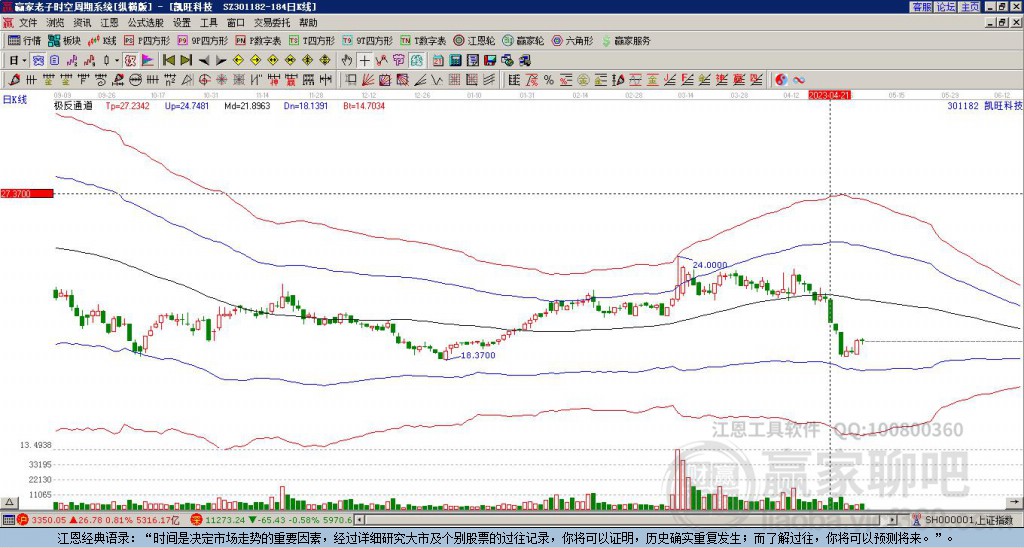The image size is (1024, 548).
Task: Step chart right with black arrow
Action: pyautogui.click(x=221, y=61)
